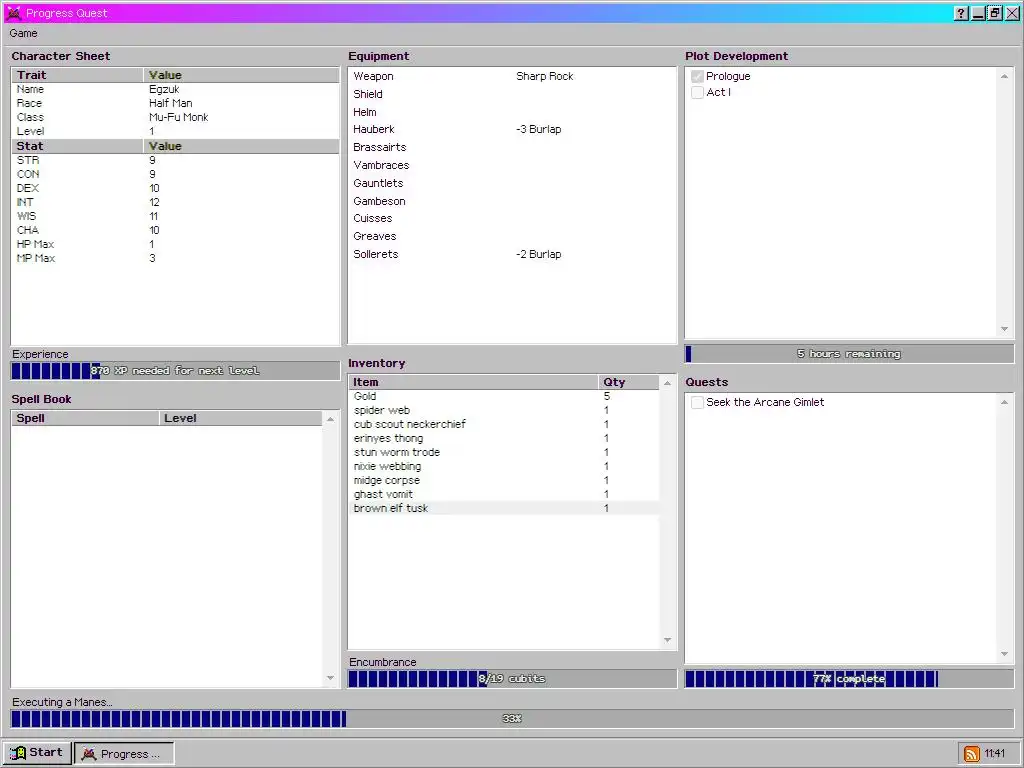Select the spider web inventory item
This screenshot has height=768, width=1024.
point(504,411)
